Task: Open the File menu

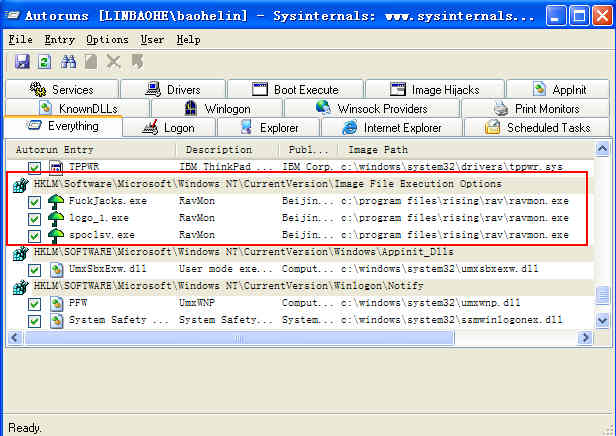Action: pyautogui.click(x=20, y=40)
